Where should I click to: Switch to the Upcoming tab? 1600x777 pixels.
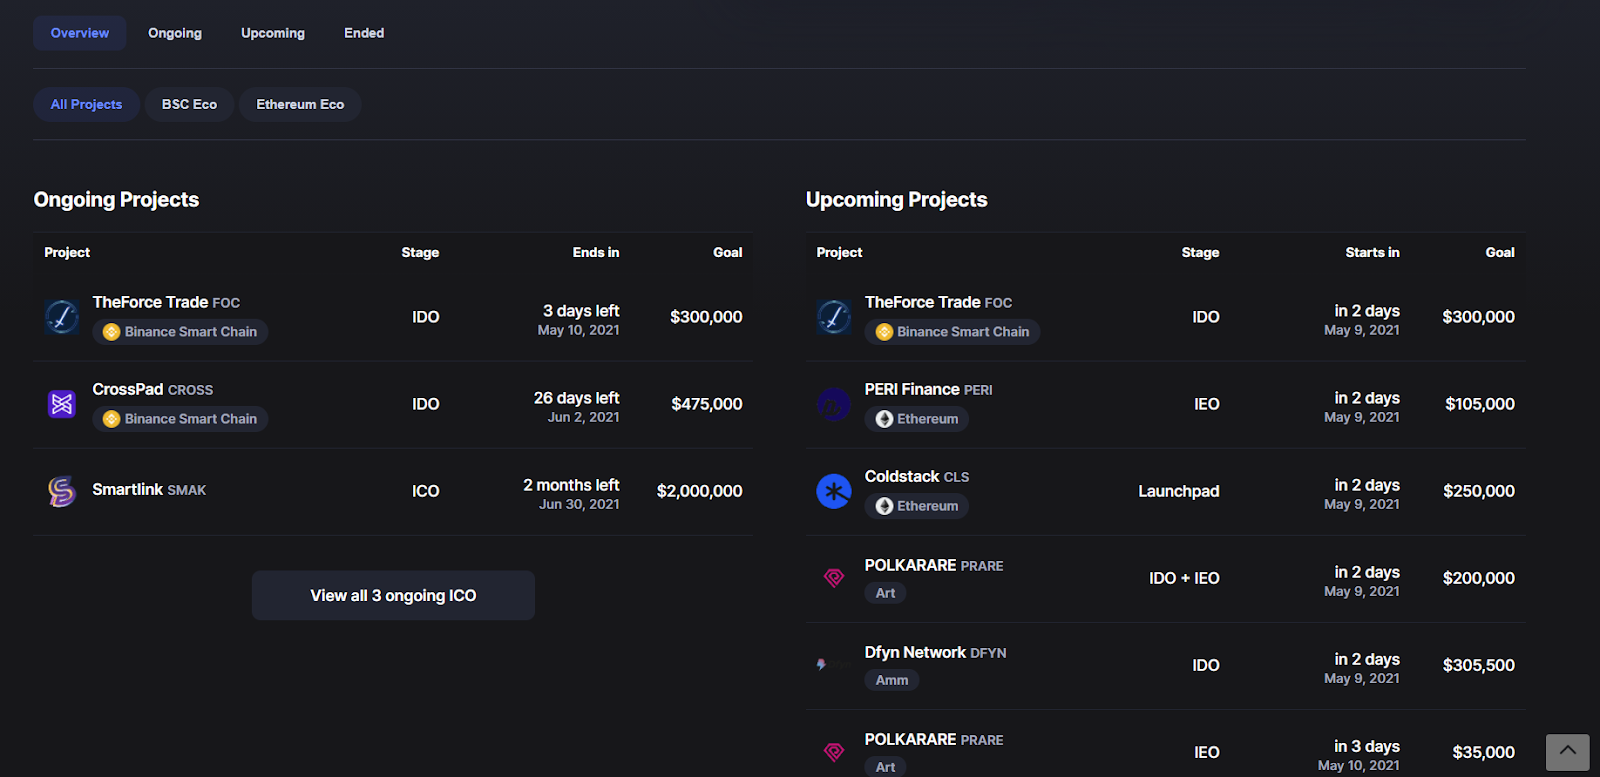(x=273, y=33)
